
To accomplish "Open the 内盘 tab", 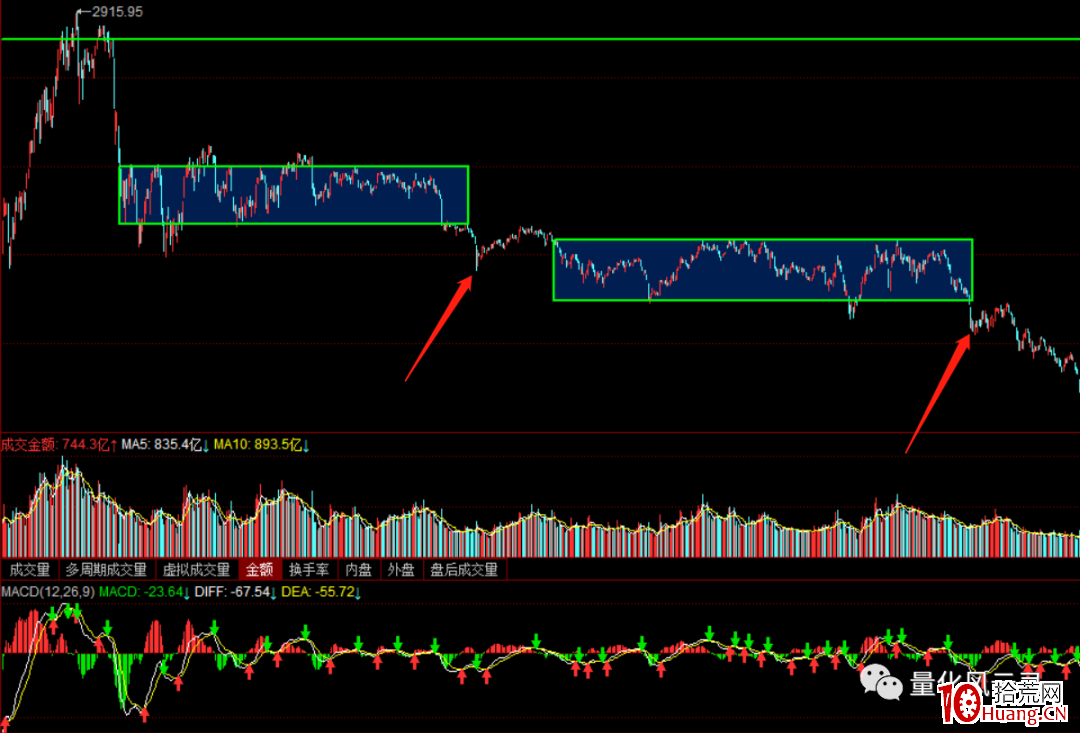I will pyautogui.click(x=358, y=570).
